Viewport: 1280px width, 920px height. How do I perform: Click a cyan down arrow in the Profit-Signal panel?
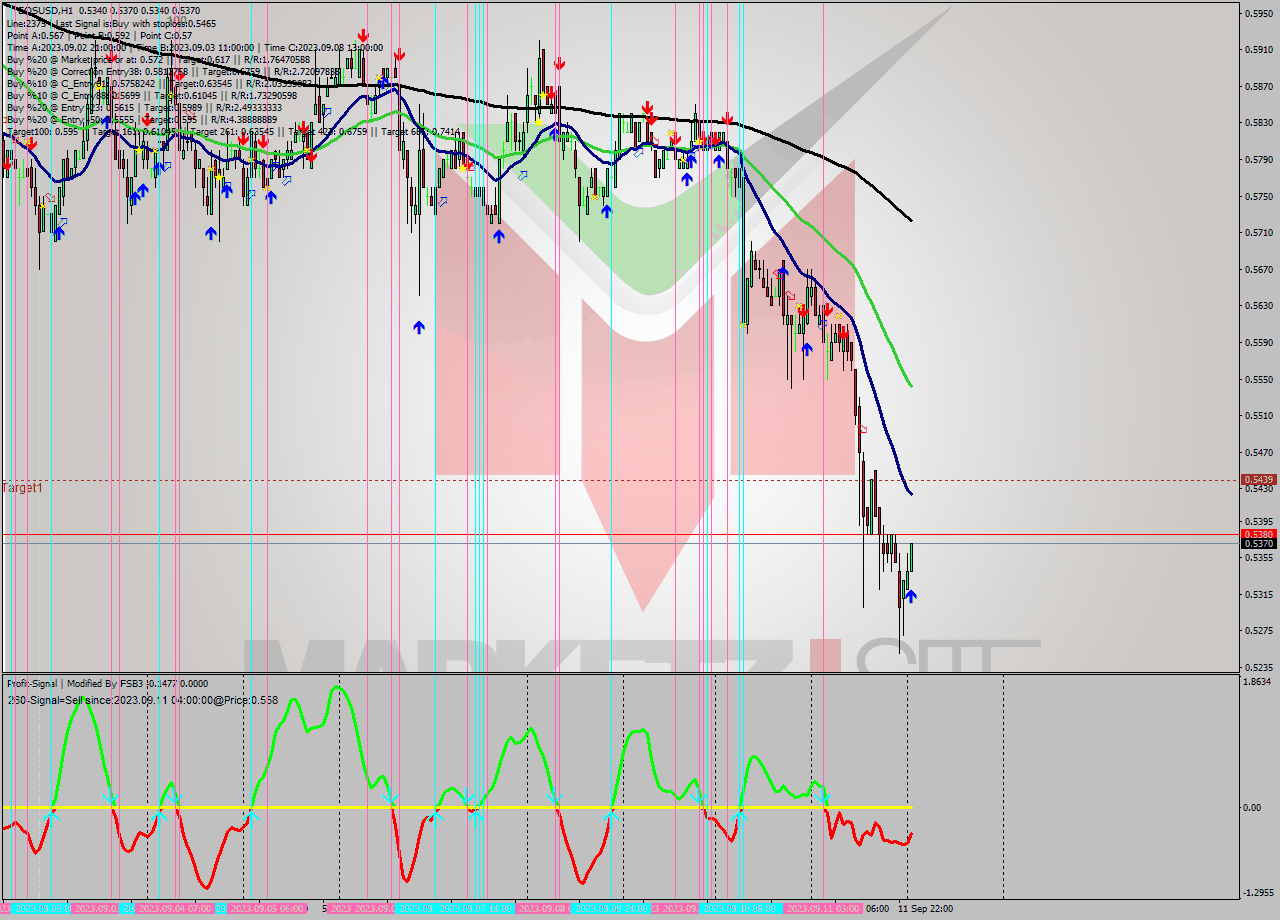pyautogui.click(x=111, y=798)
